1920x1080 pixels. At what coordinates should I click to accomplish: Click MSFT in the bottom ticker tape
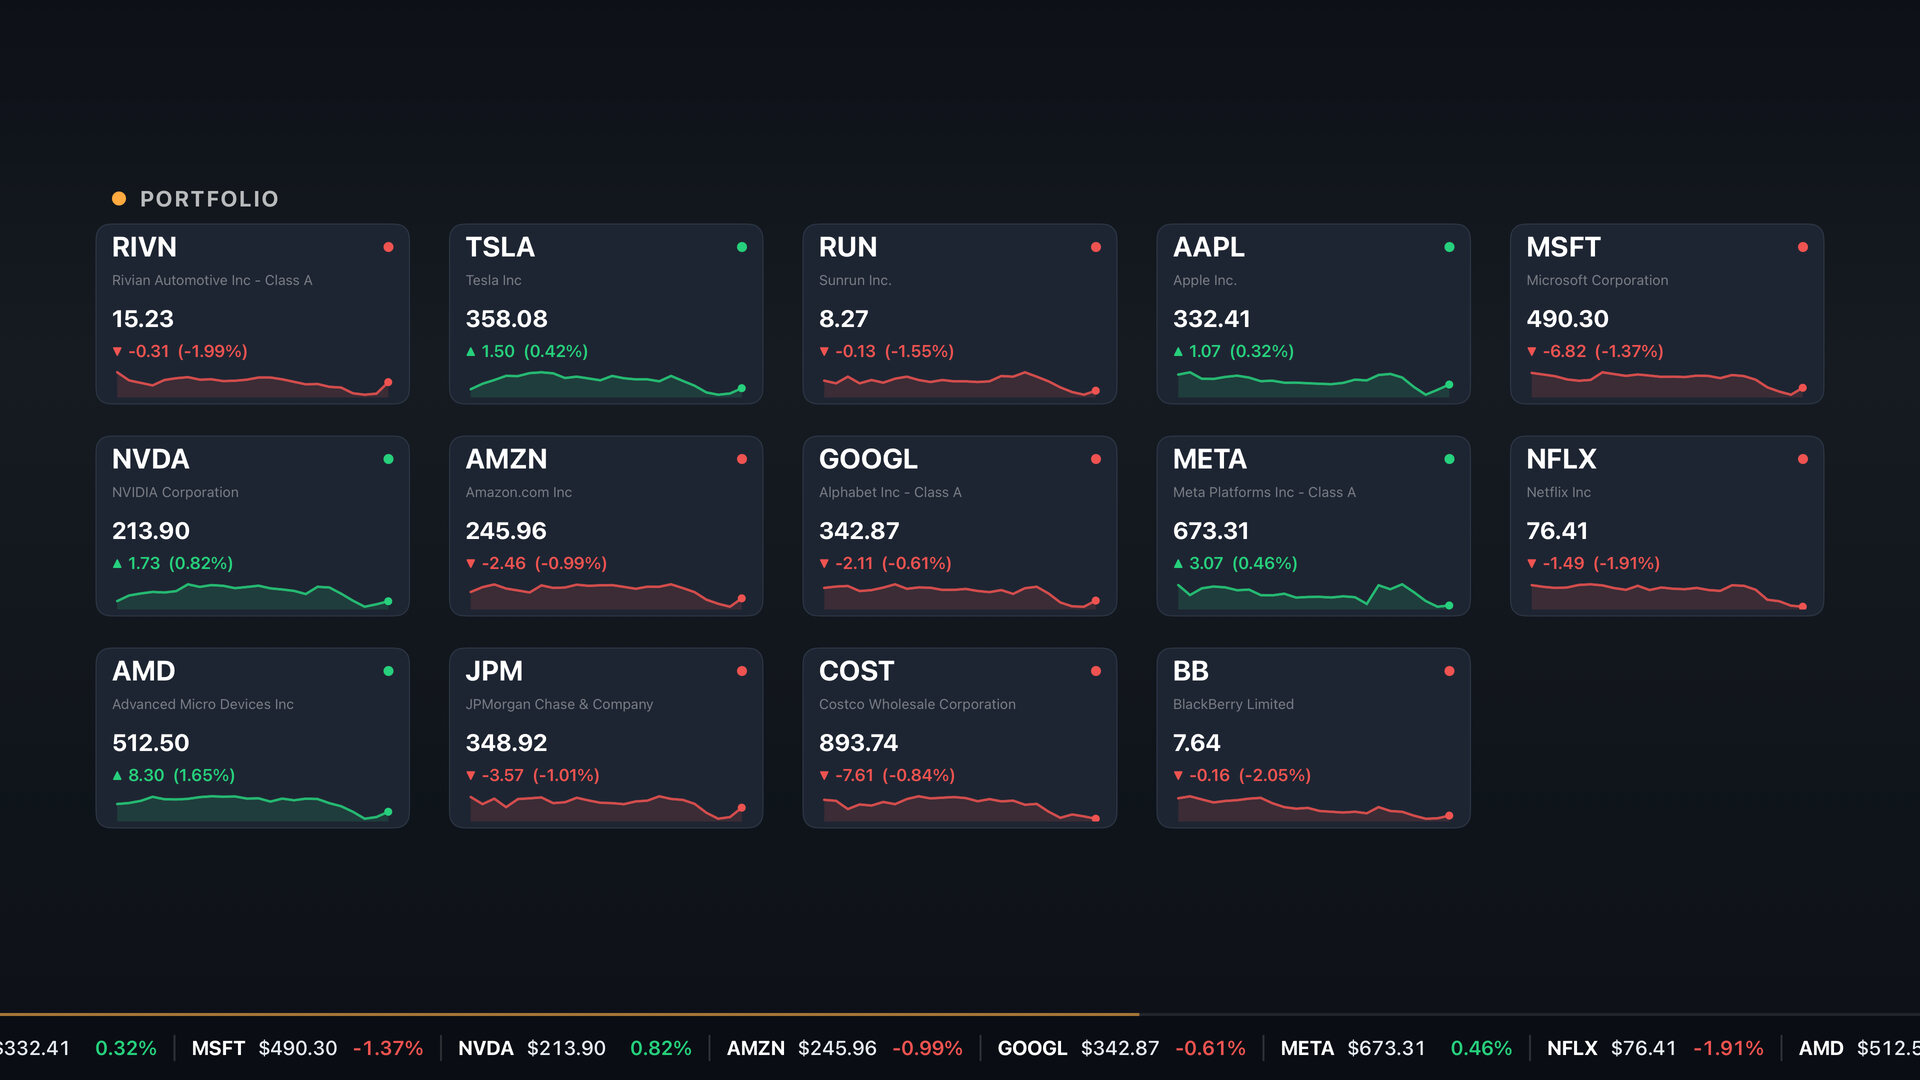coord(218,1048)
